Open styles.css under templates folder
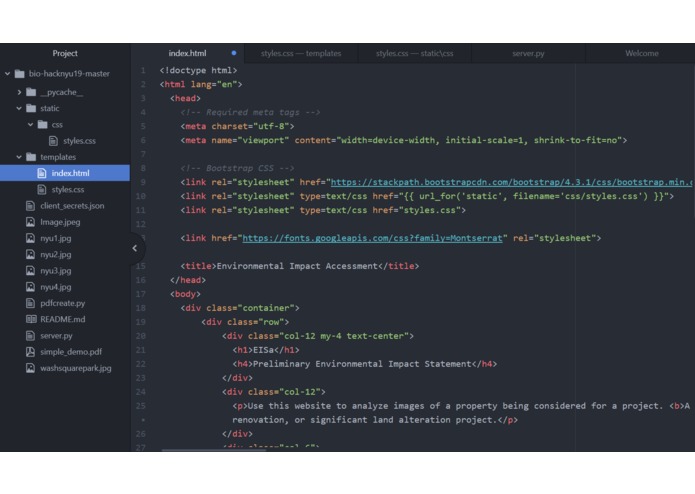This screenshot has width=695, height=494. pos(68,190)
